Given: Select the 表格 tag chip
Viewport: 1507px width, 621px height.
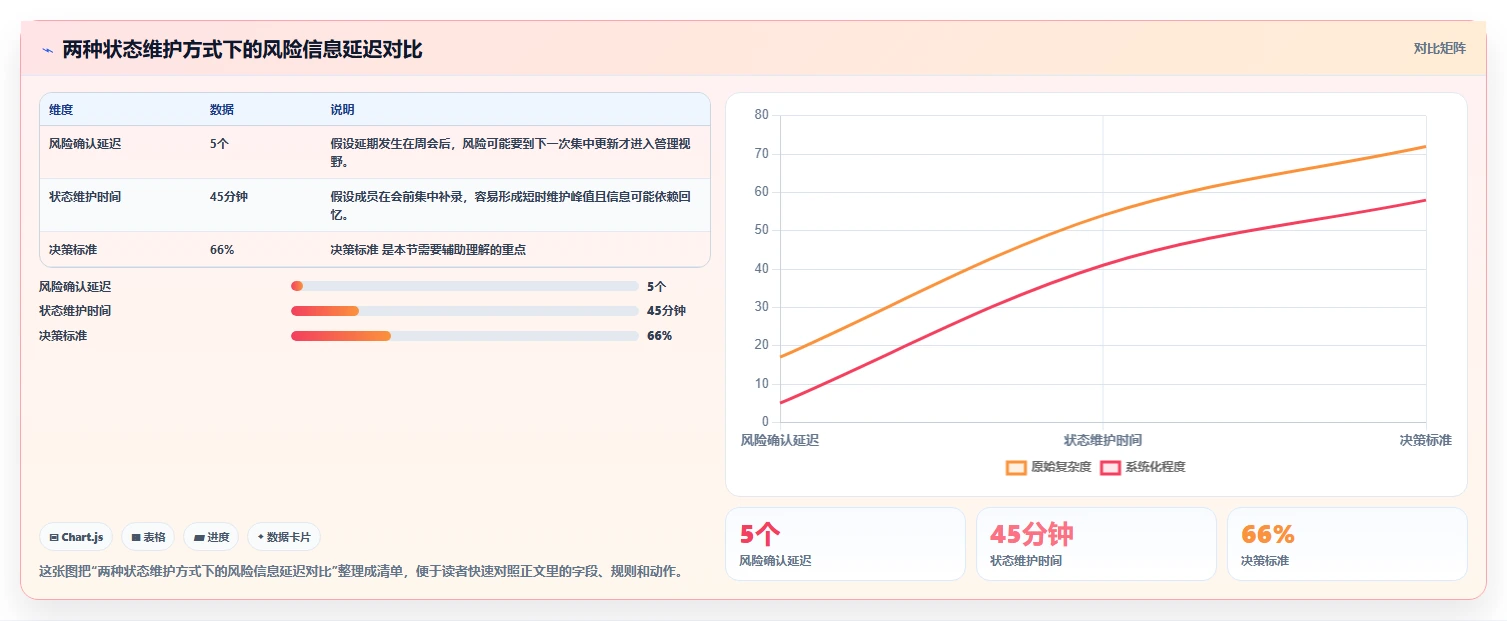Looking at the screenshot, I should click(148, 537).
